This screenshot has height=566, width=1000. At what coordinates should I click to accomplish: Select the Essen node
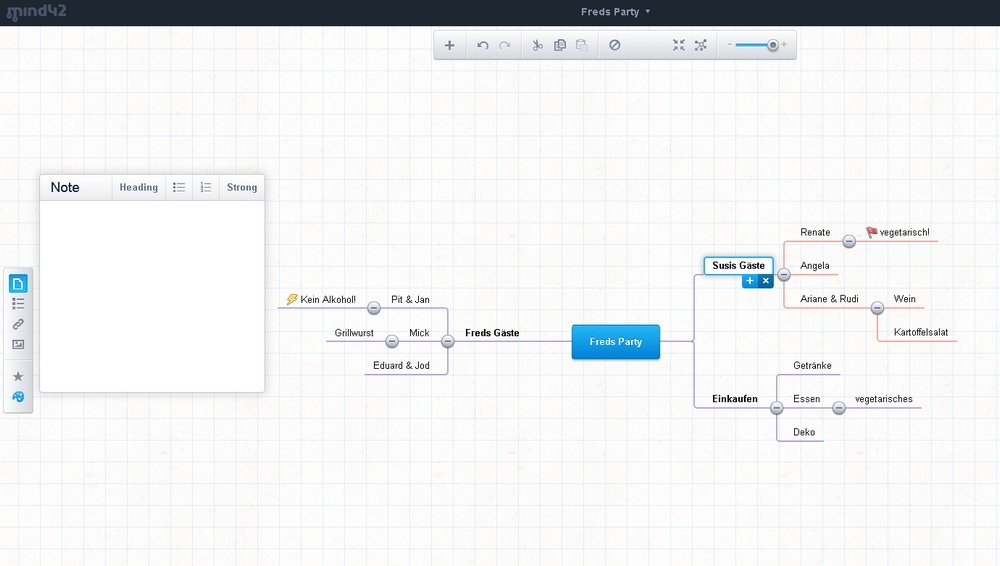pyautogui.click(x=806, y=399)
